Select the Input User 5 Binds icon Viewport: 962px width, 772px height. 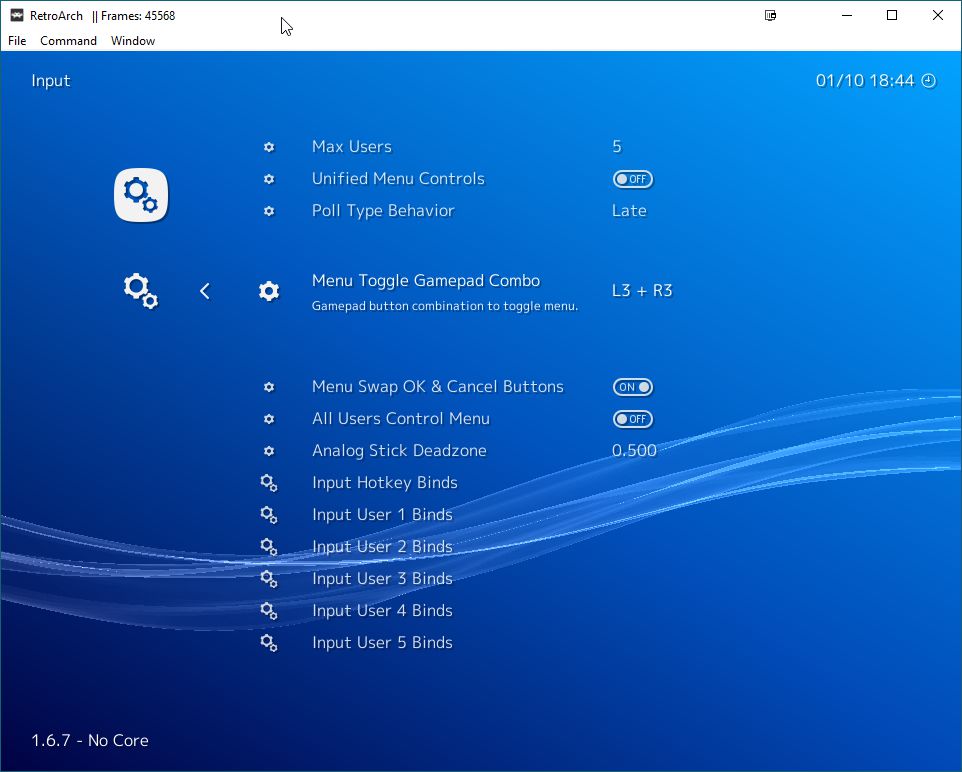[x=268, y=643]
